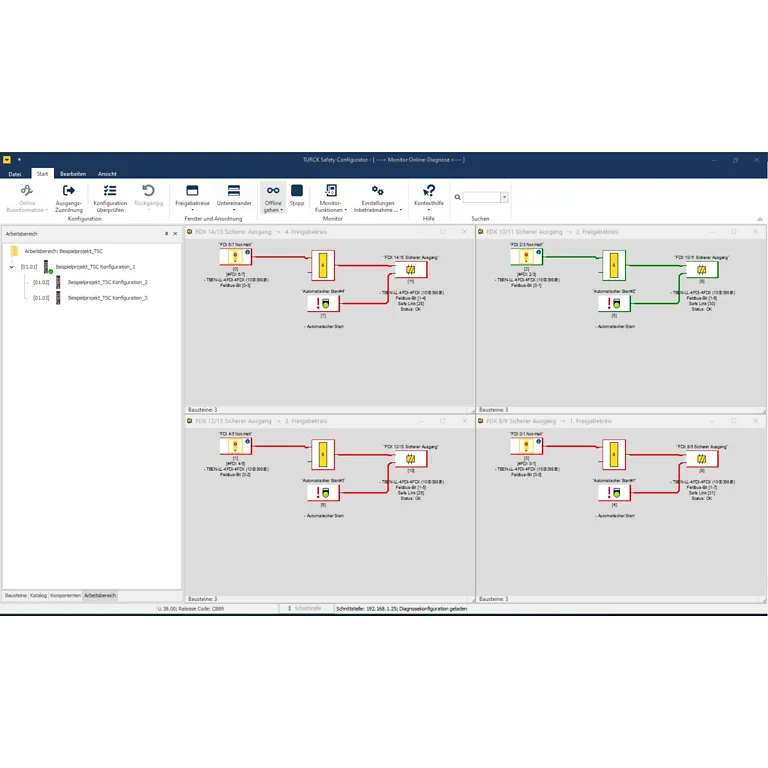
Task: Maximize the FDX 10/11 Sicherer Ausgang sub-window
Action: [x=733, y=232]
